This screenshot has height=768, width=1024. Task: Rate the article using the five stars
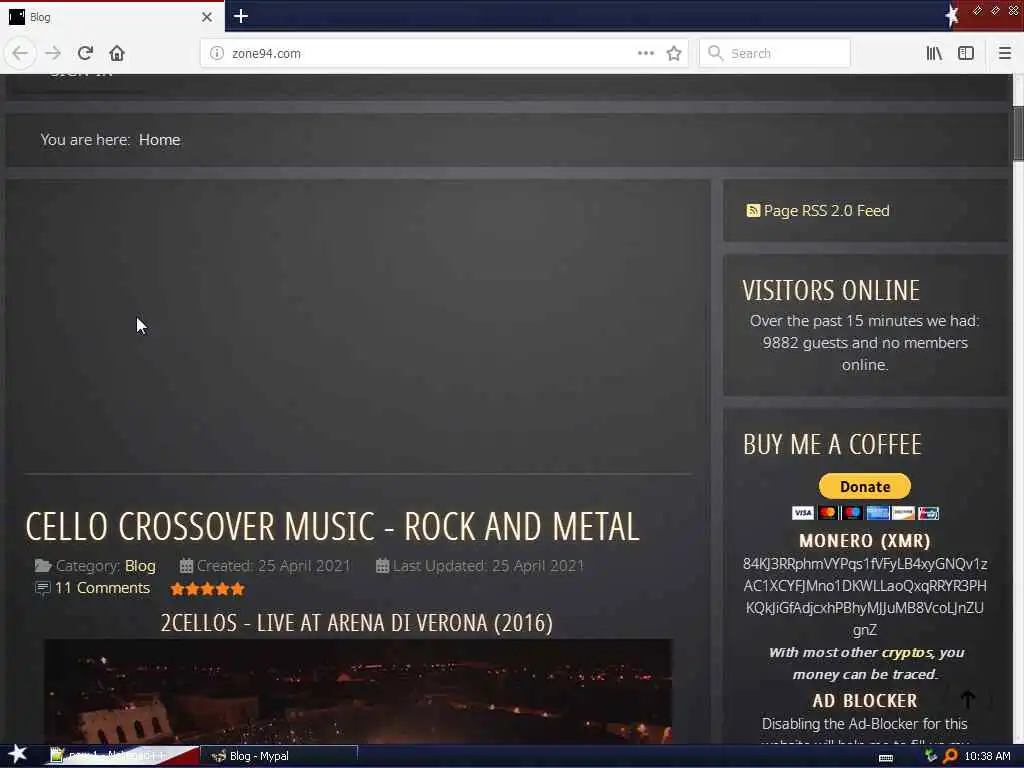207,589
